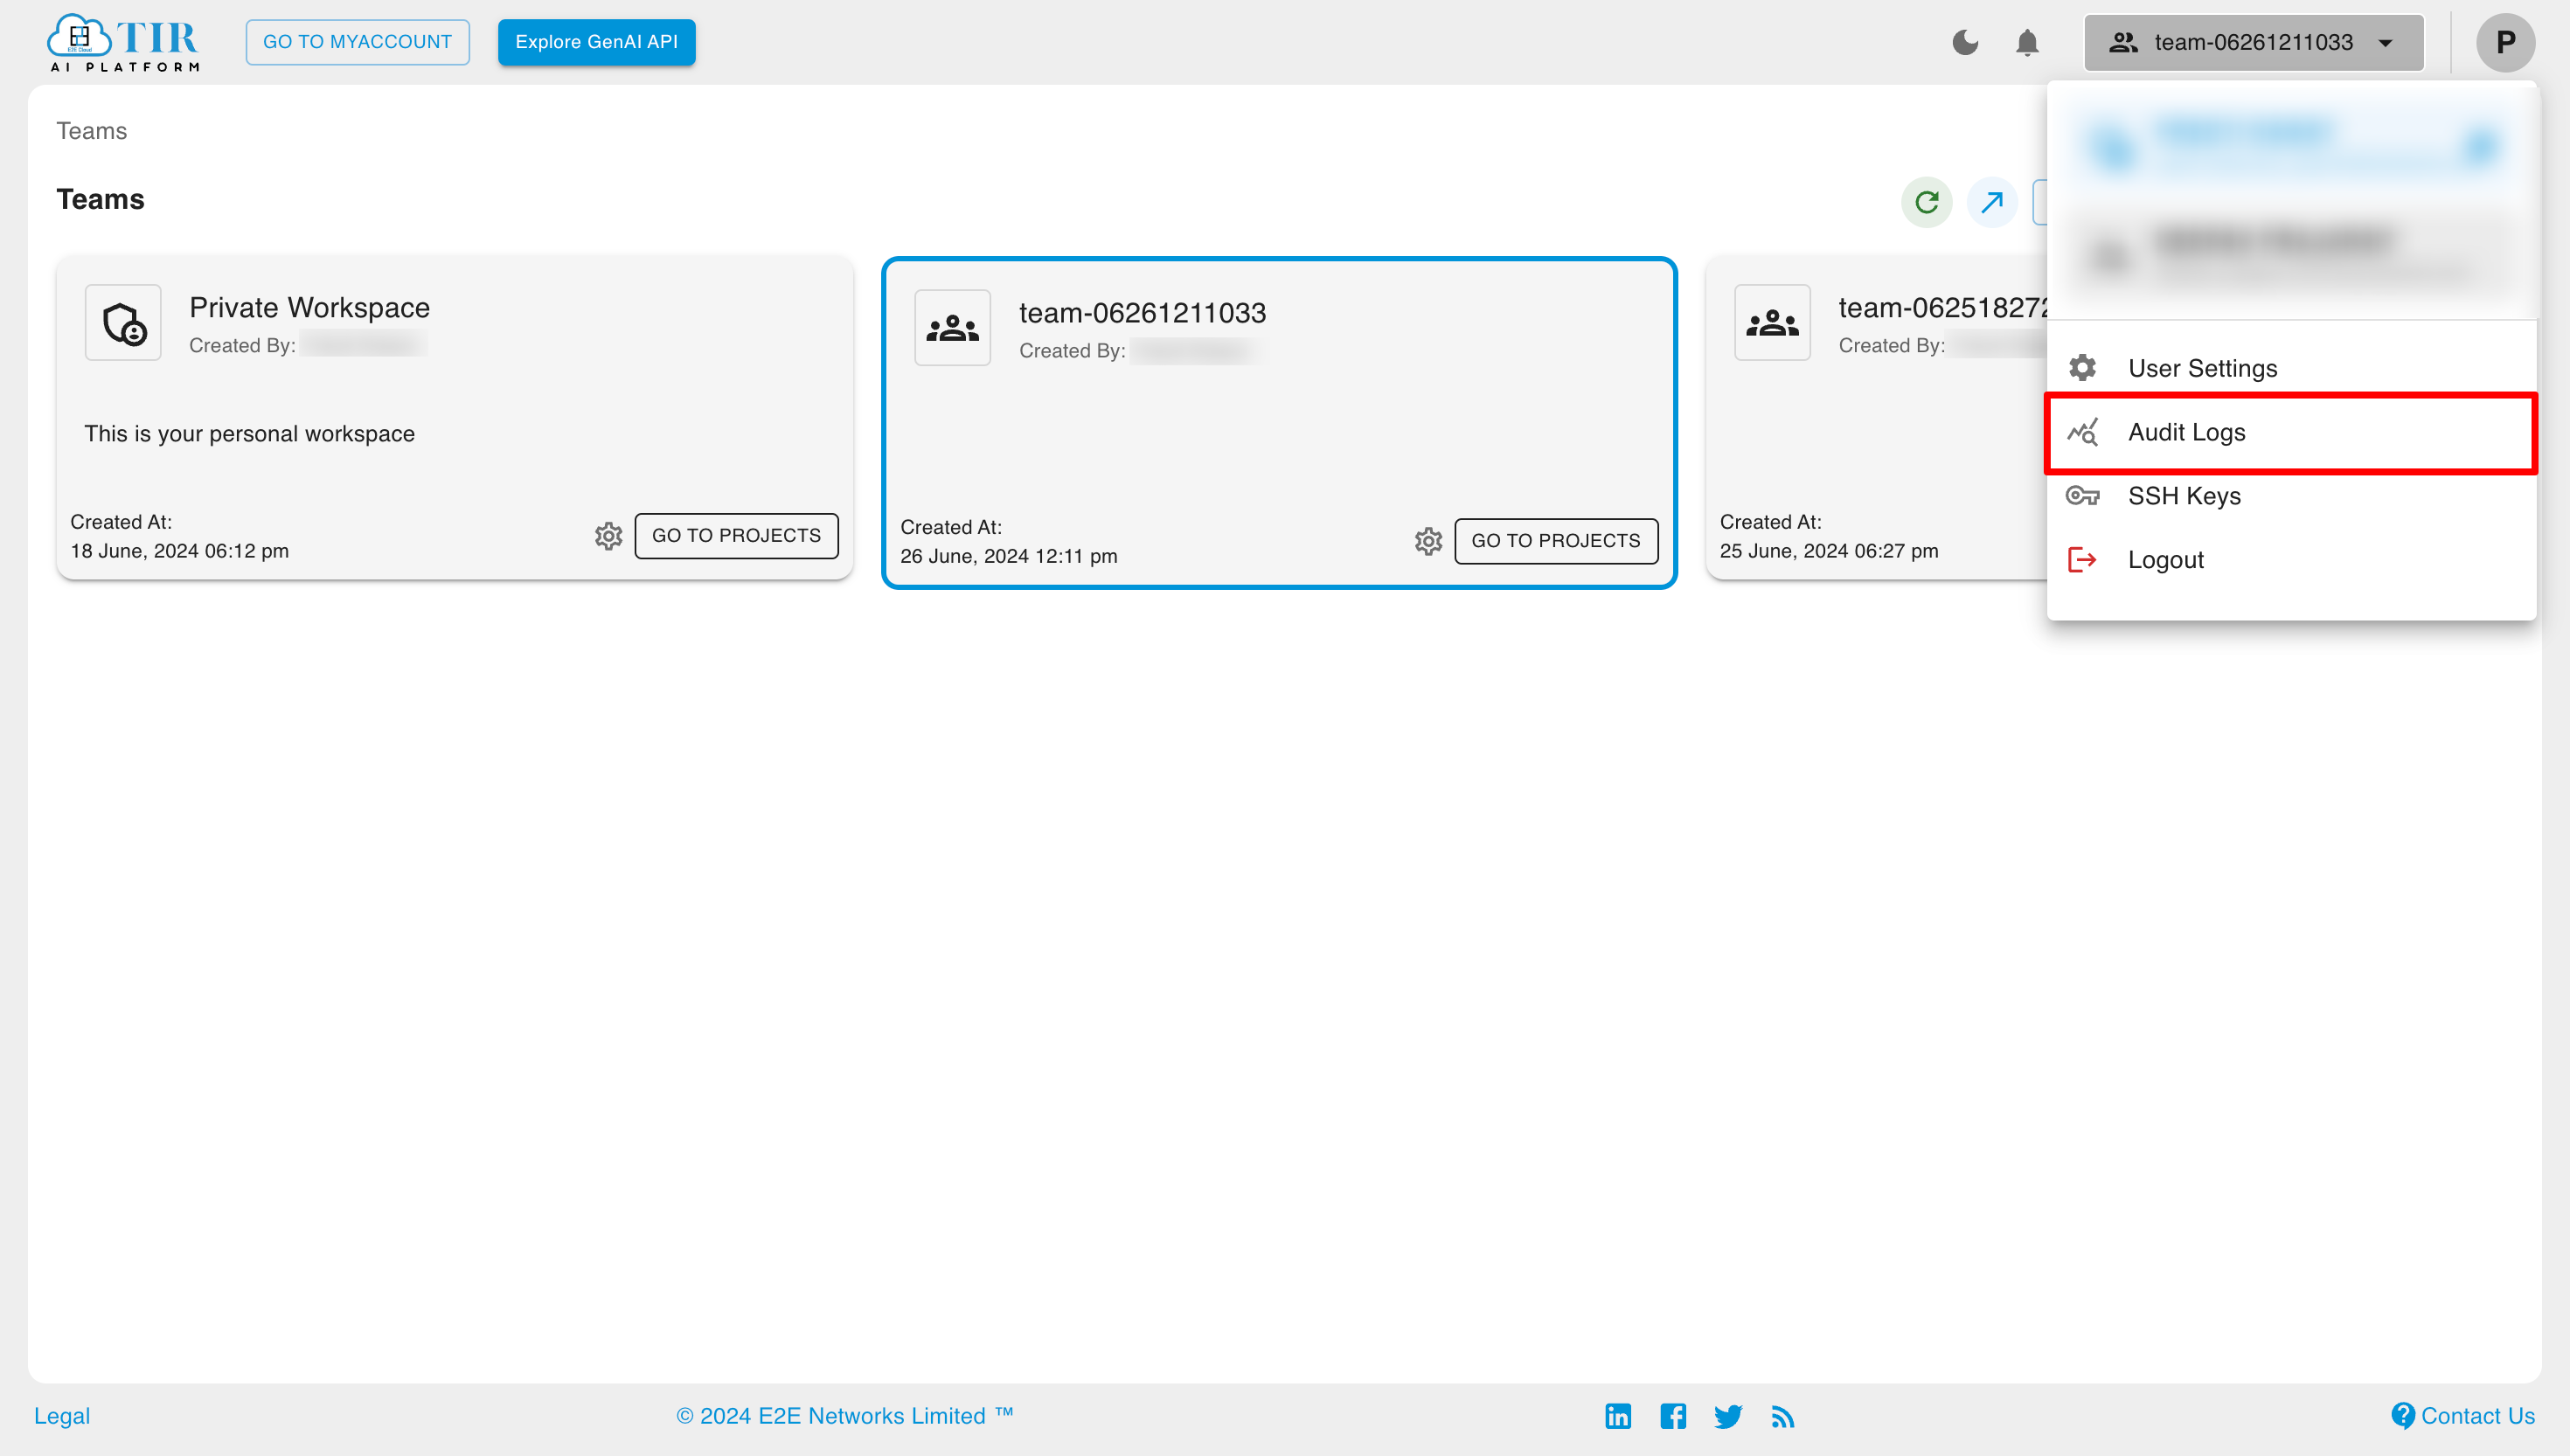
Task: Open LinkedIn footer icon
Action: (1617, 1416)
